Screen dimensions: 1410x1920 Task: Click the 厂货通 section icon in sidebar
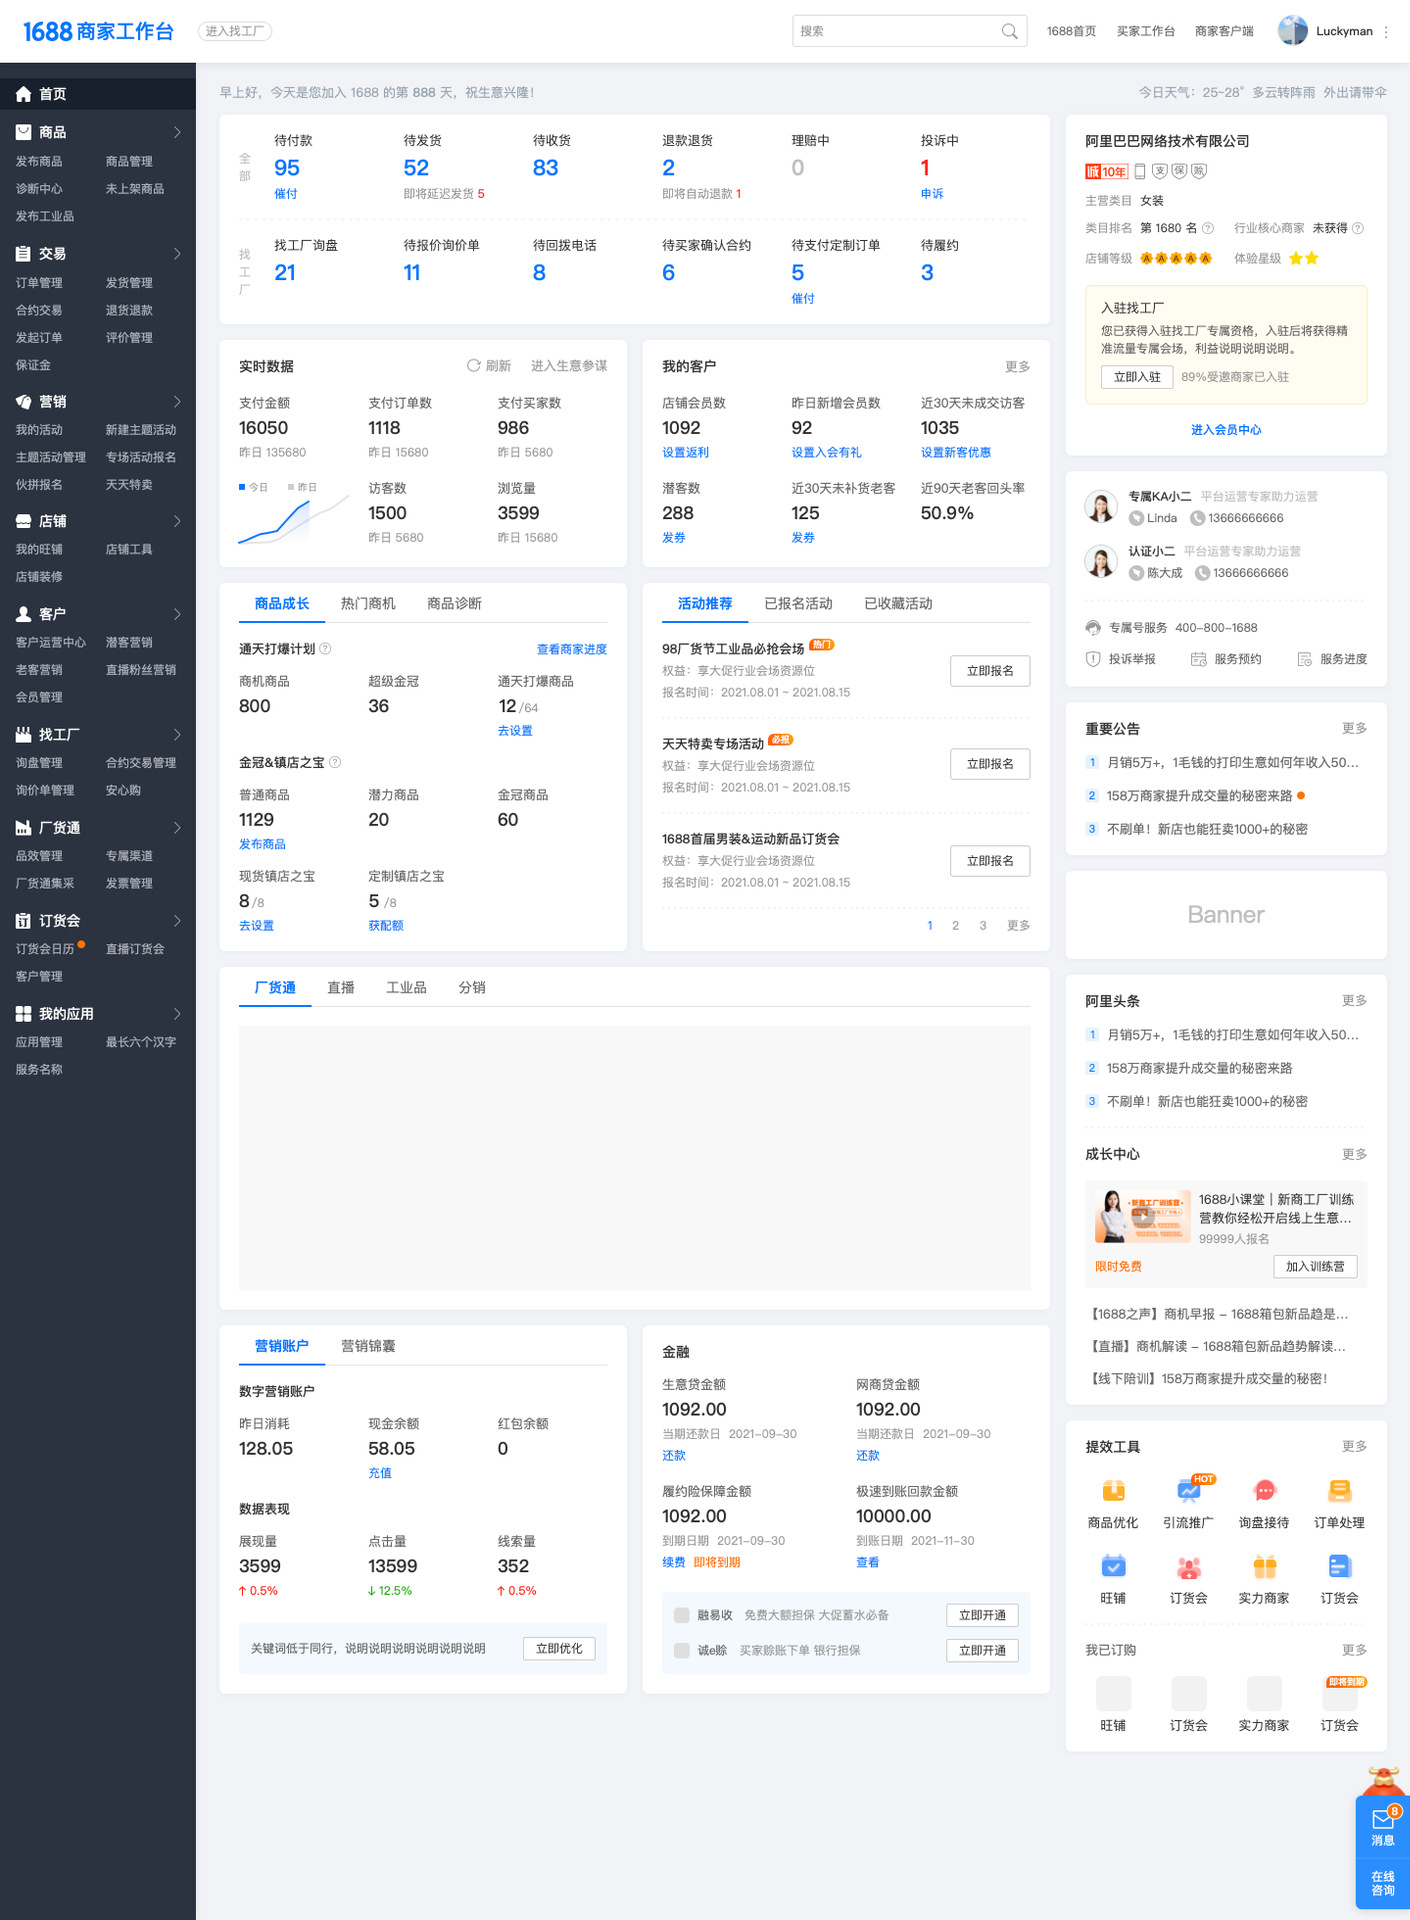[24, 828]
